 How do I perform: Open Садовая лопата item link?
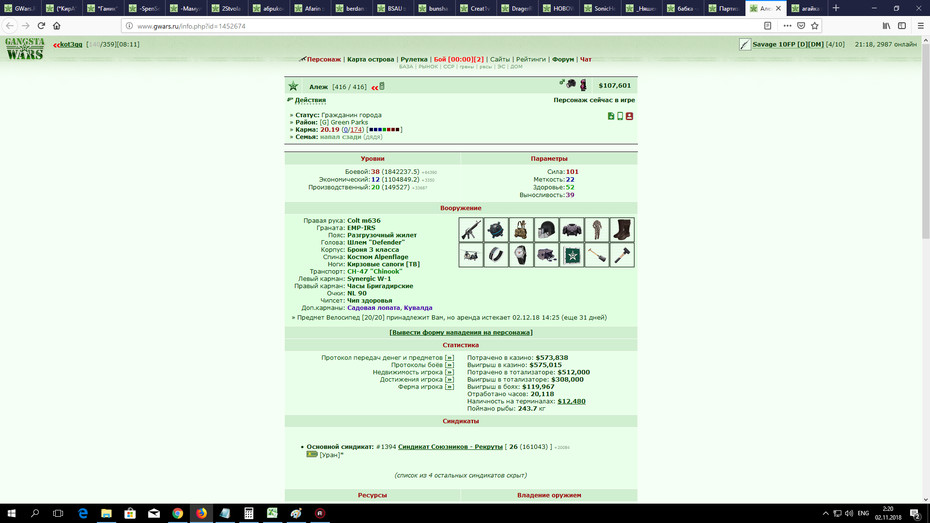point(372,308)
